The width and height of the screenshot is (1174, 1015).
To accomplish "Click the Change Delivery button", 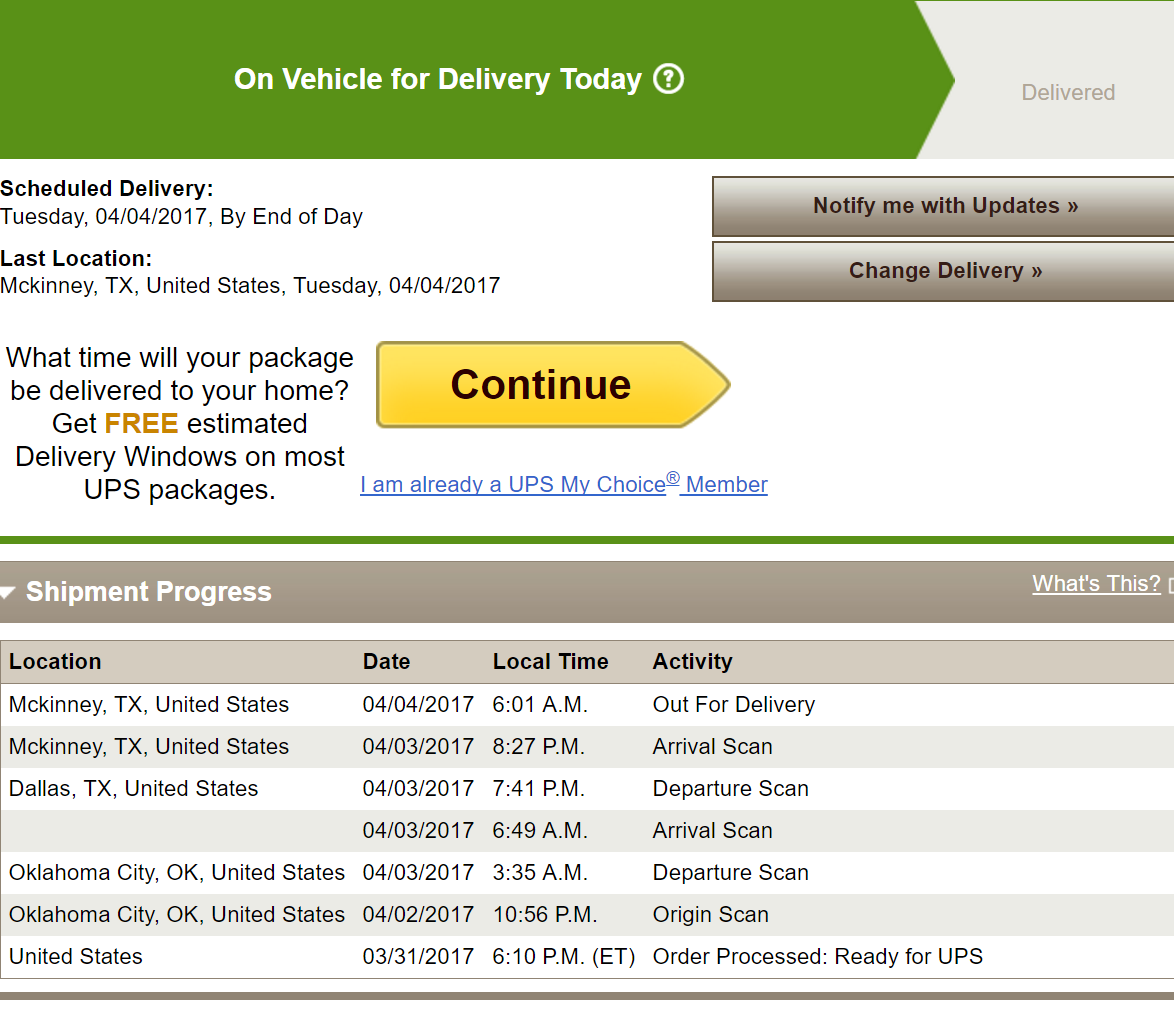I will [x=943, y=271].
